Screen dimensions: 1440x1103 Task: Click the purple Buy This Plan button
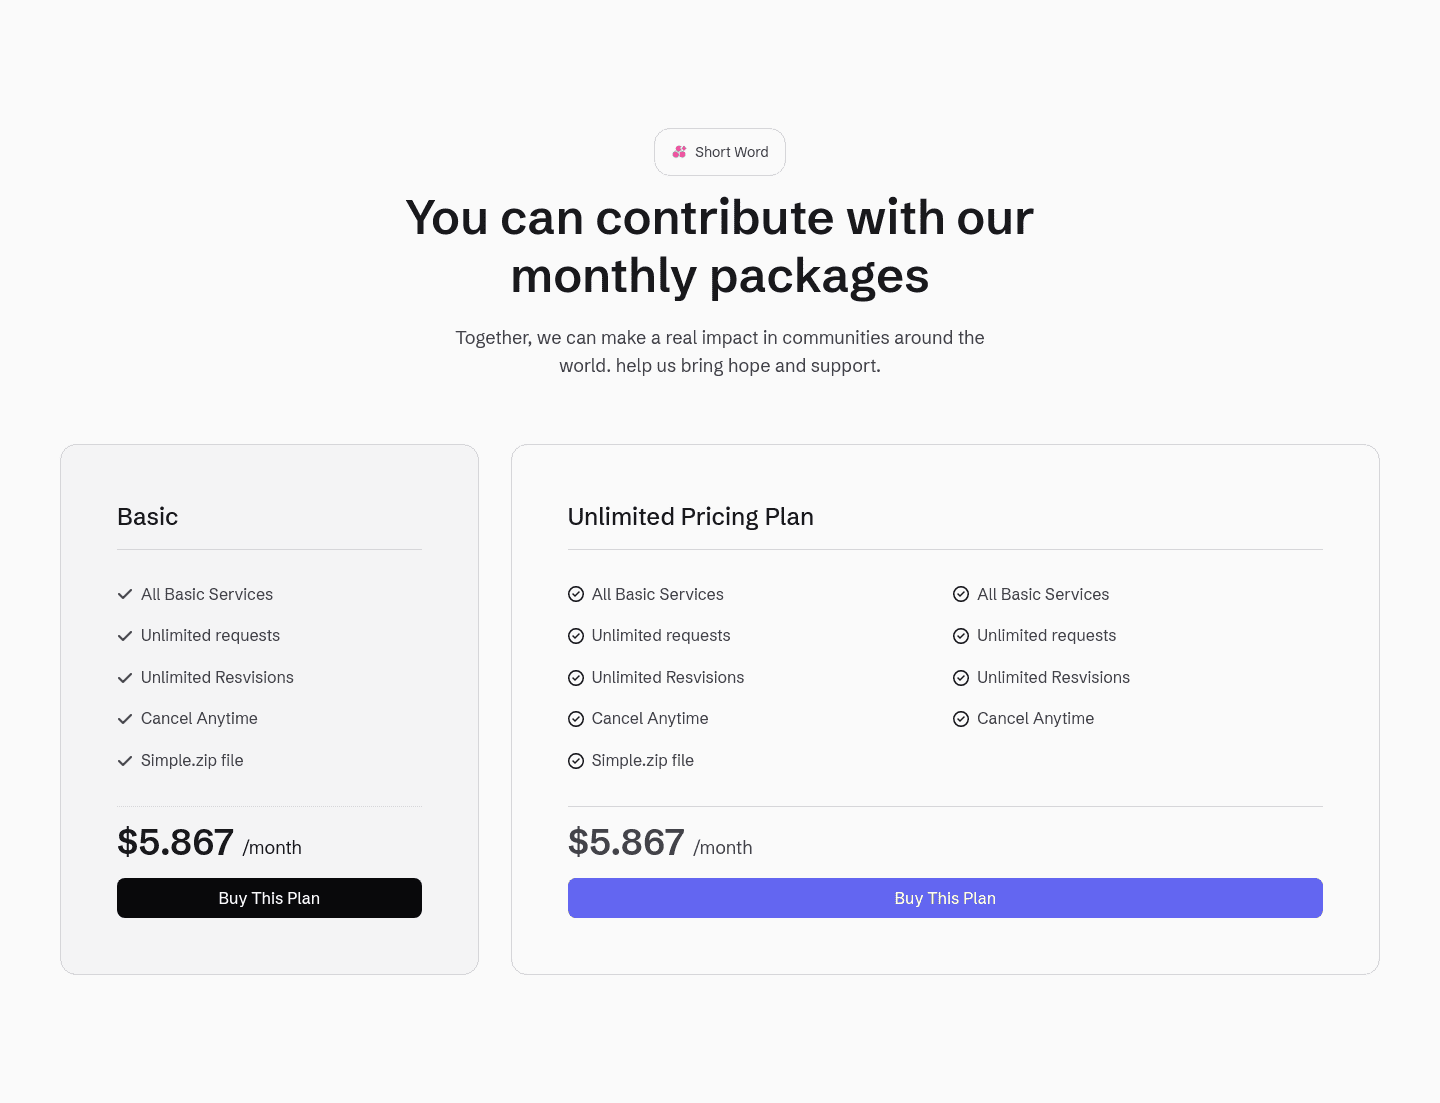945,898
